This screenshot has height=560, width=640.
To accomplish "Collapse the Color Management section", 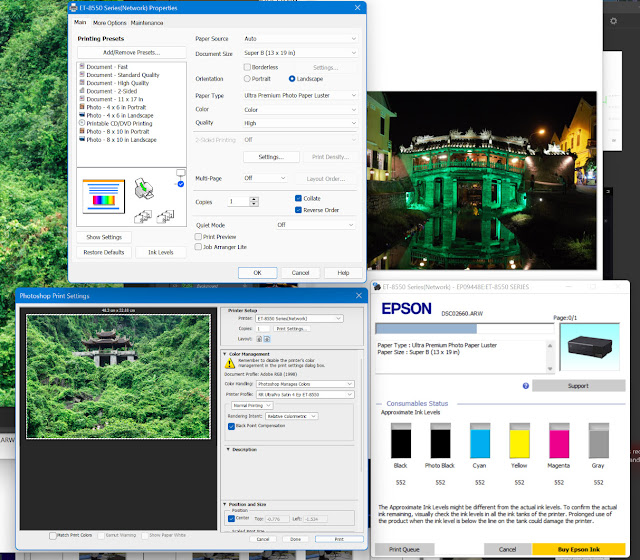I will tap(225, 354).
